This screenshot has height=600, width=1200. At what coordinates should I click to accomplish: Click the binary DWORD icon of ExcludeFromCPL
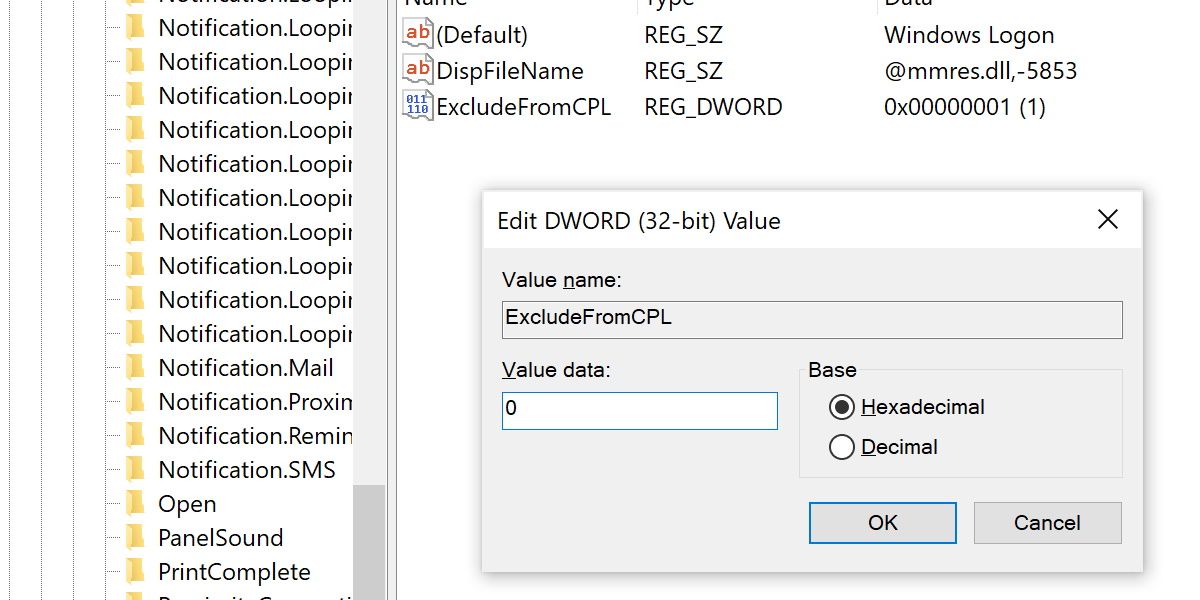tap(417, 106)
